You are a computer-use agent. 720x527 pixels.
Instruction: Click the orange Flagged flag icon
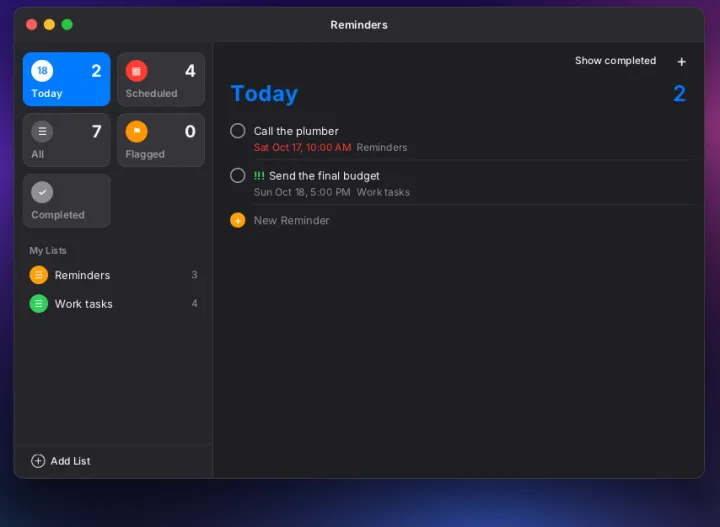tap(136, 132)
